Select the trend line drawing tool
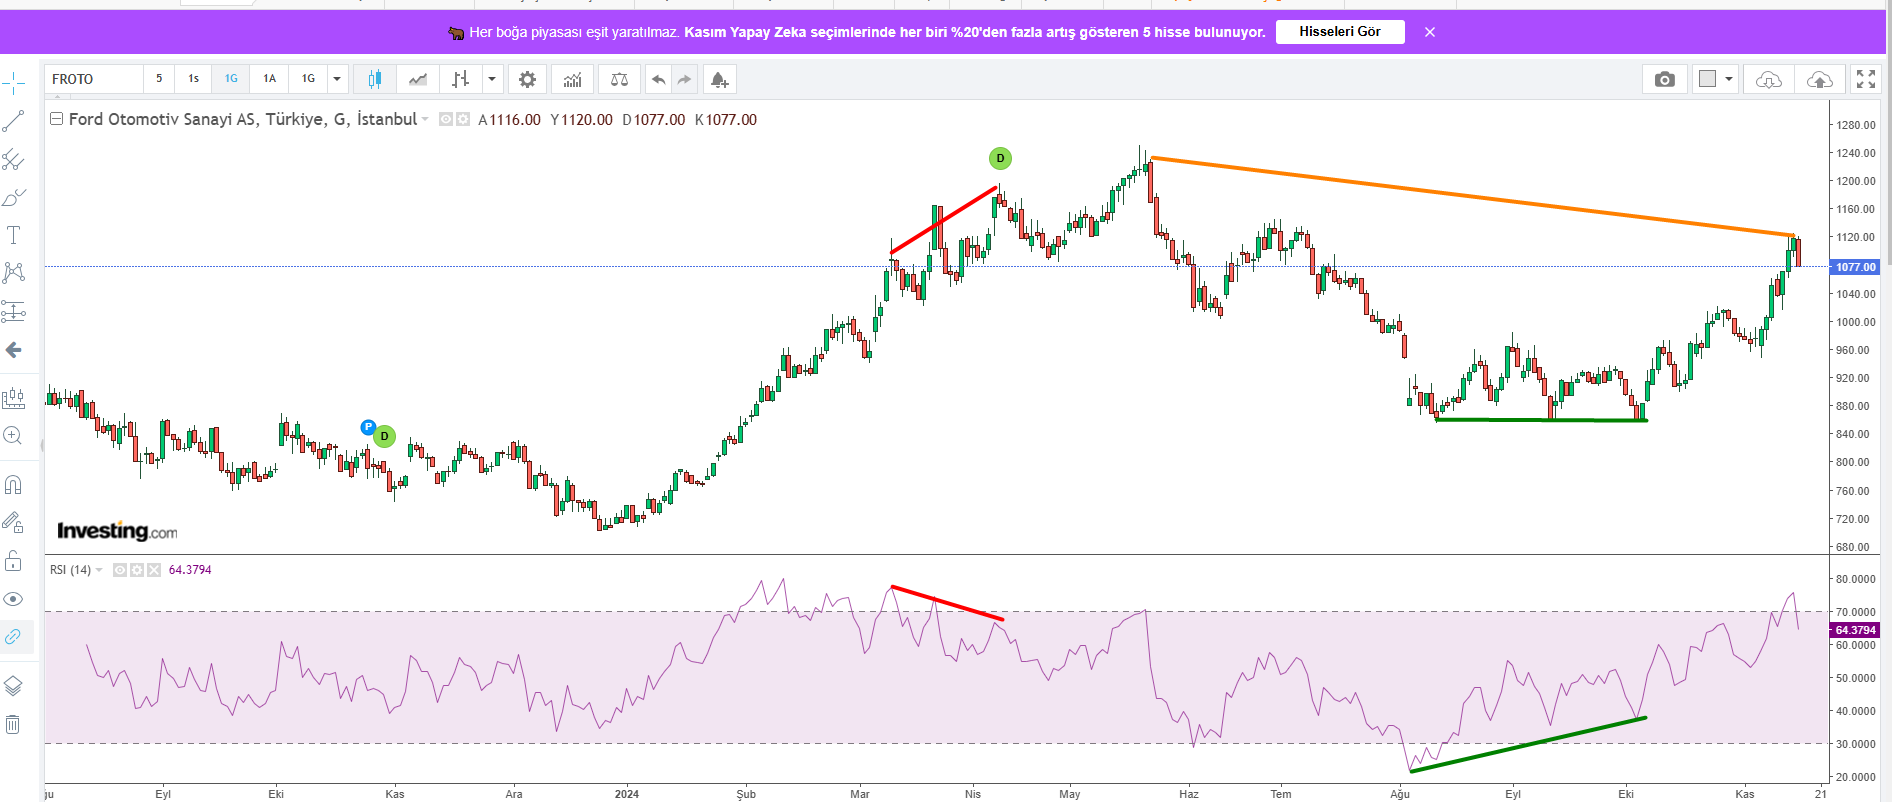 14,122
